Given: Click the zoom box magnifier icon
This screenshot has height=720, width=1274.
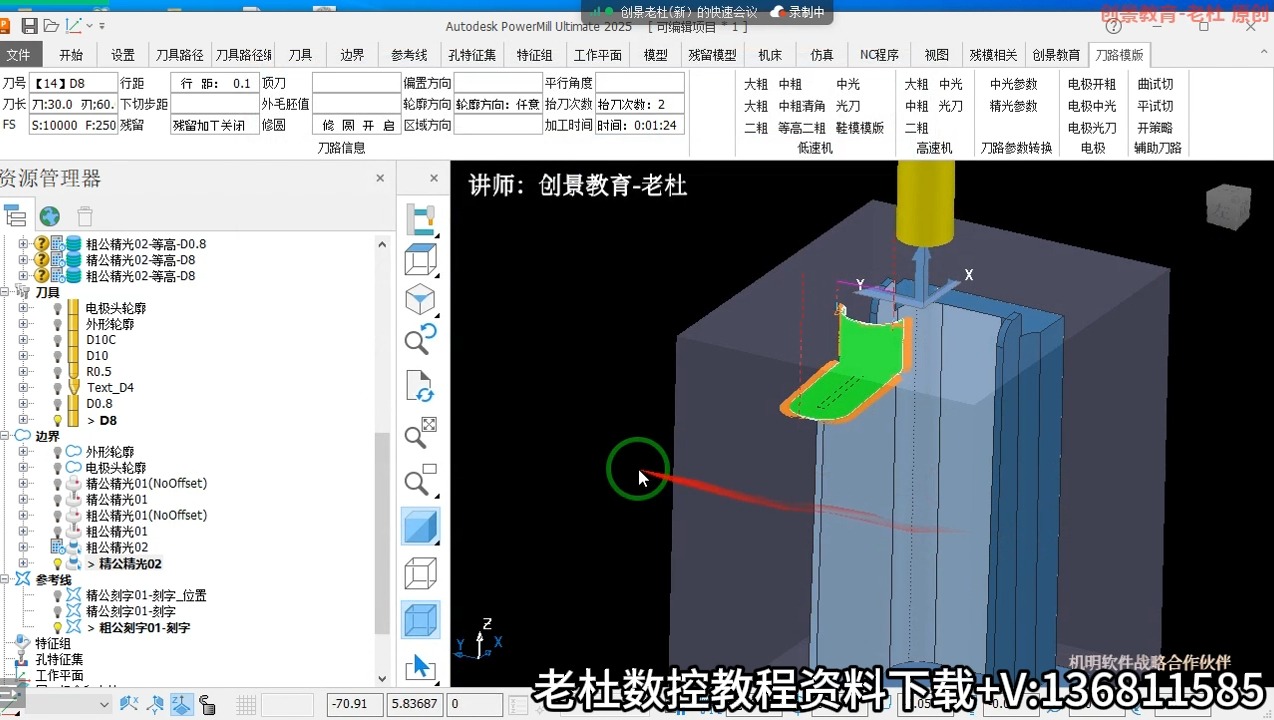Looking at the screenshot, I should click(x=421, y=480).
